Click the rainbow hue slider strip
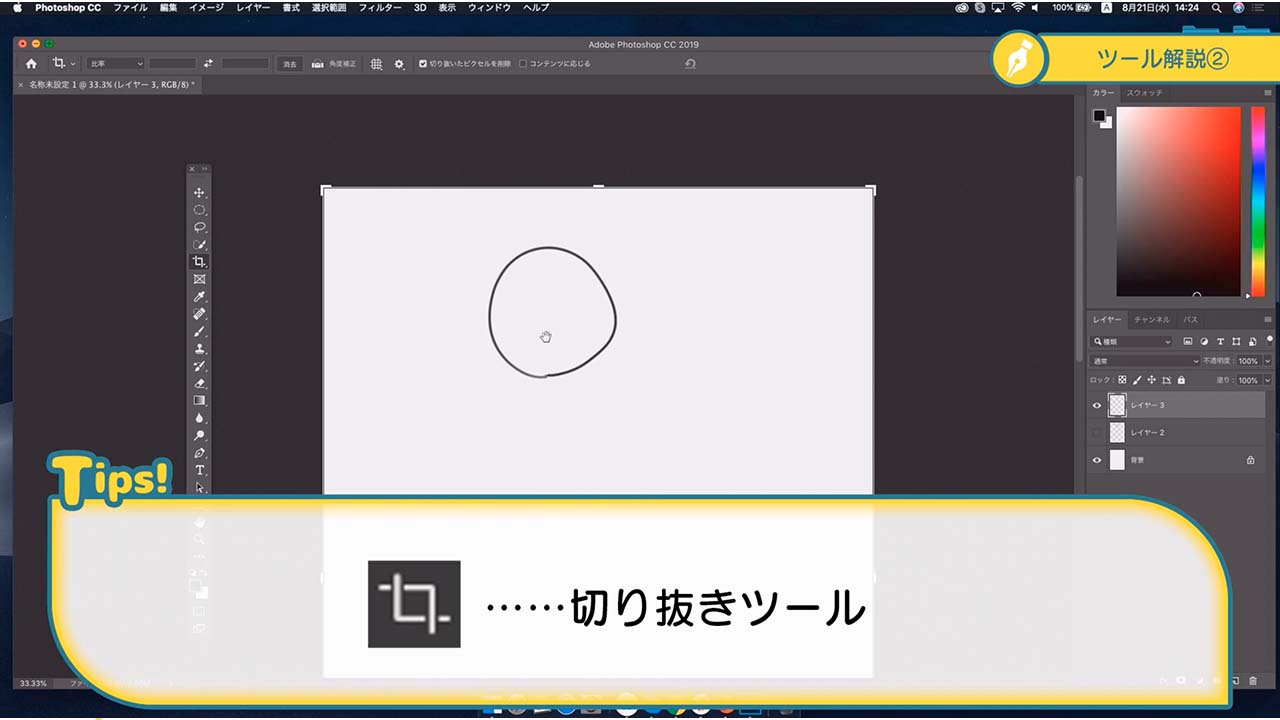 (x=1258, y=200)
